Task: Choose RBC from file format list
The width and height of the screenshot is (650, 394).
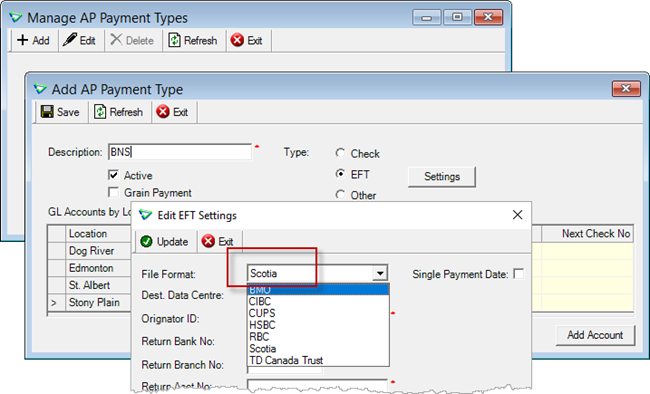Action: pos(318,336)
